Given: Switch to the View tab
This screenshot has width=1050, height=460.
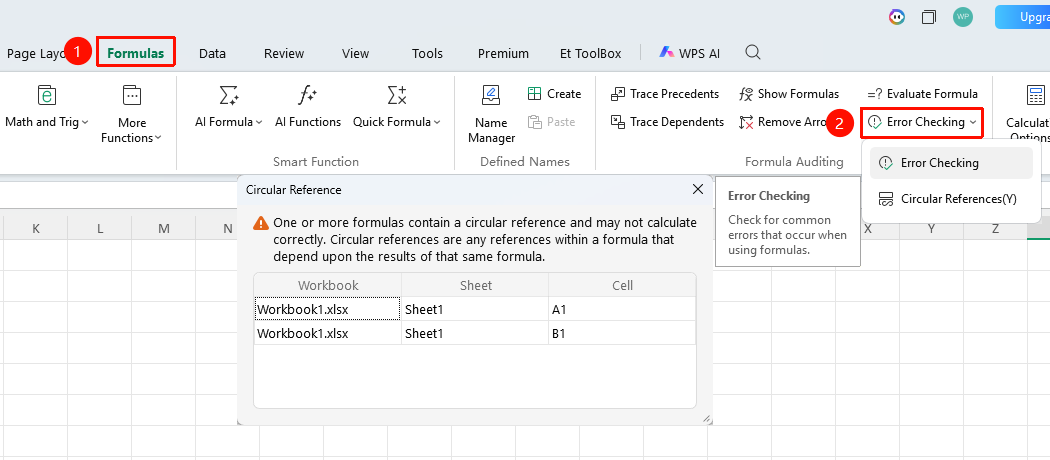Looking at the screenshot, I should coord(356,54).
